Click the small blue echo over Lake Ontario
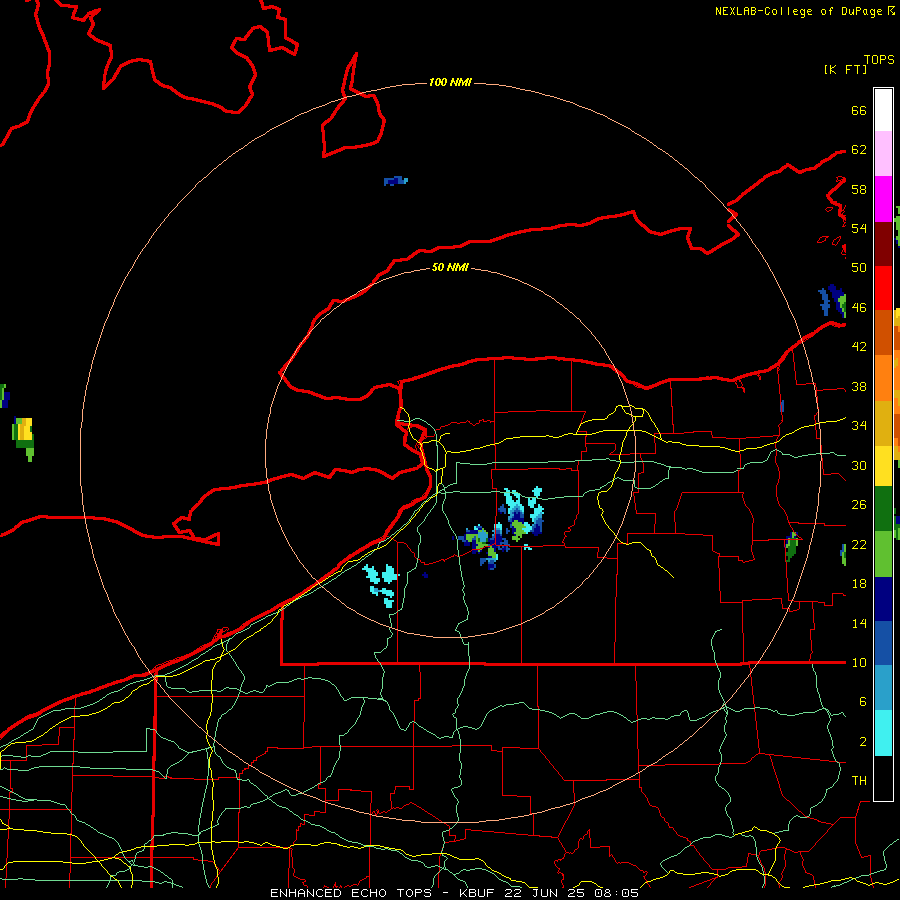The image size is (900, 900). pos(395,181)
